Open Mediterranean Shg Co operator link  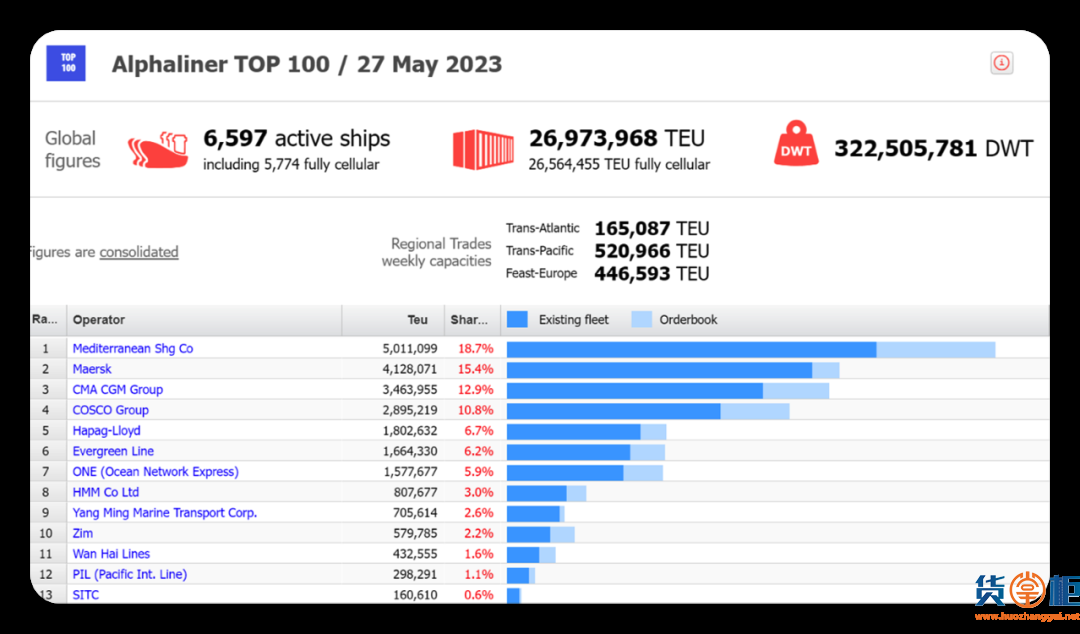pyautogui.click(x=133, y=349)
